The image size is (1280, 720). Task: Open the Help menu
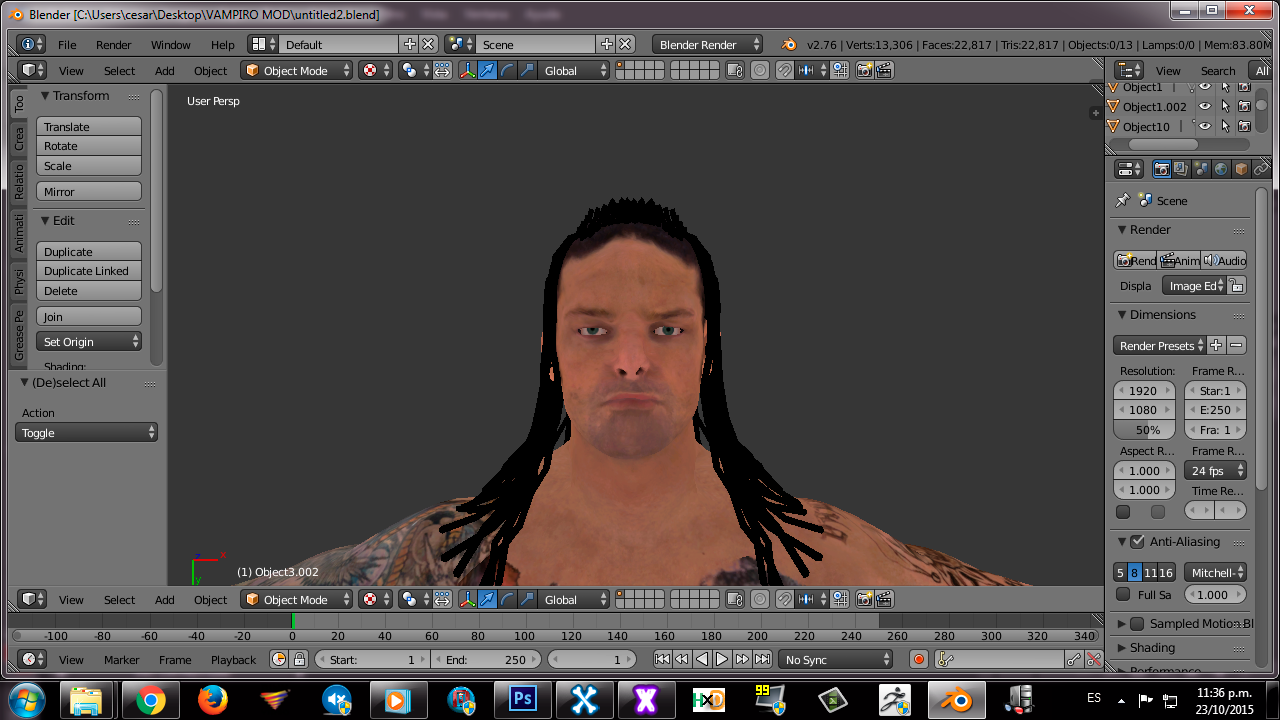pyautogui.click(x=223, y=44)
